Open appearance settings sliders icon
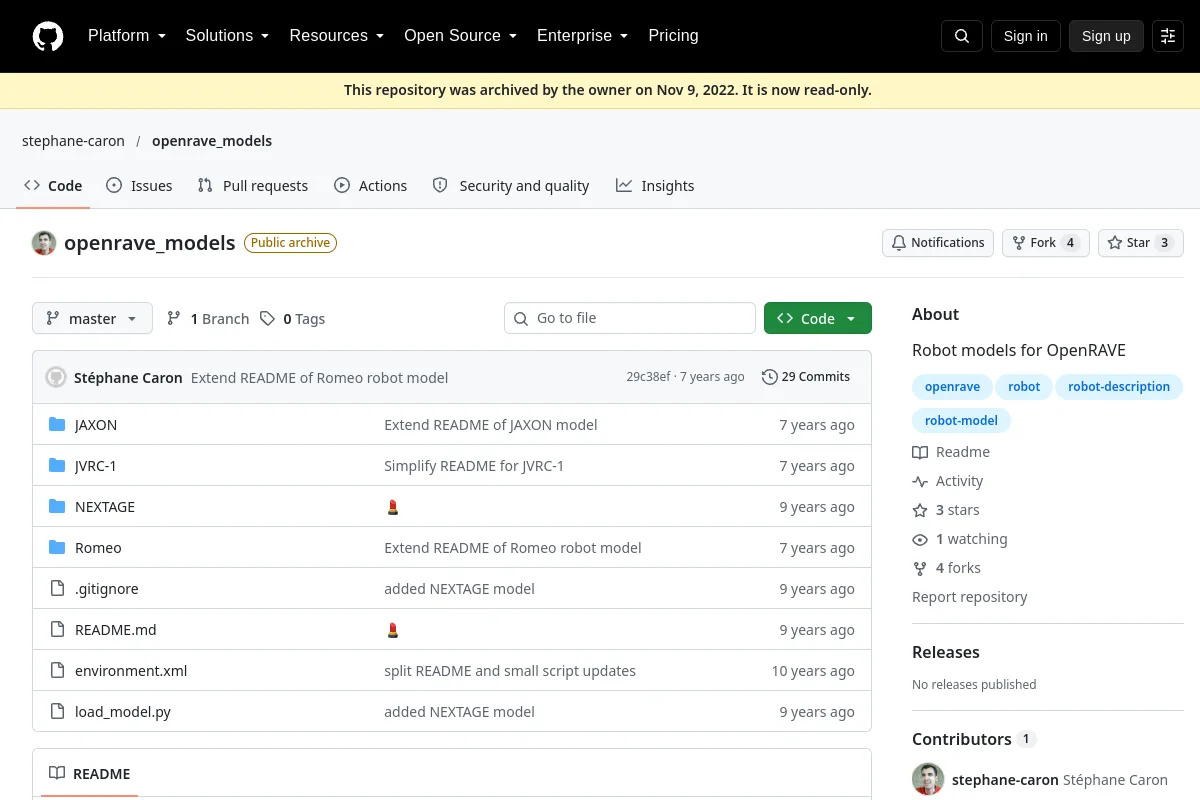Image resolution: width=1200 pixels, height=800 pixels. pyautogui.click(x=1168, y=36)
